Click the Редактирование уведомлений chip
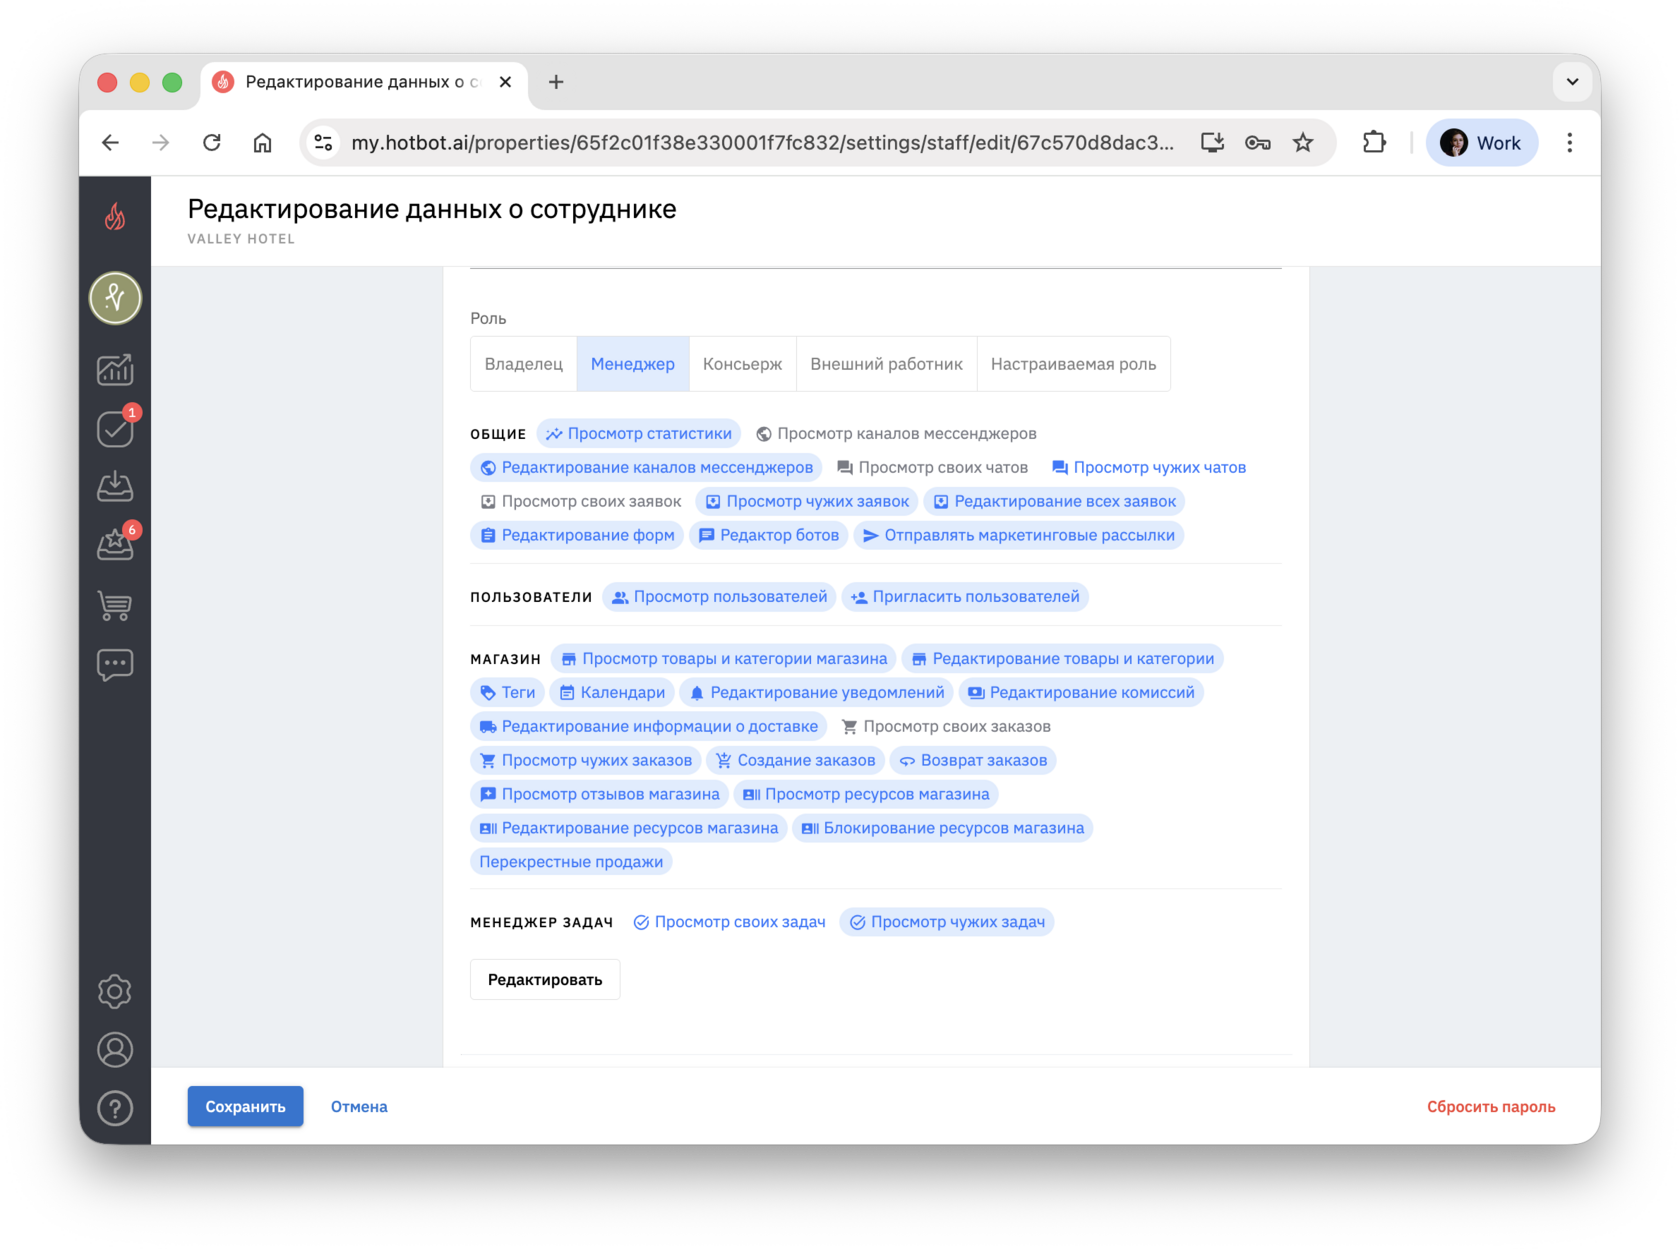 [816, 692]
